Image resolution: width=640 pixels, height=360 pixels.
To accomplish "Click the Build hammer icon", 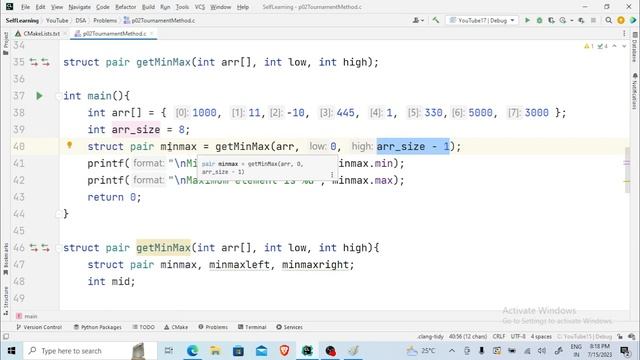I will pyautogui.click(x=436, y=20).
